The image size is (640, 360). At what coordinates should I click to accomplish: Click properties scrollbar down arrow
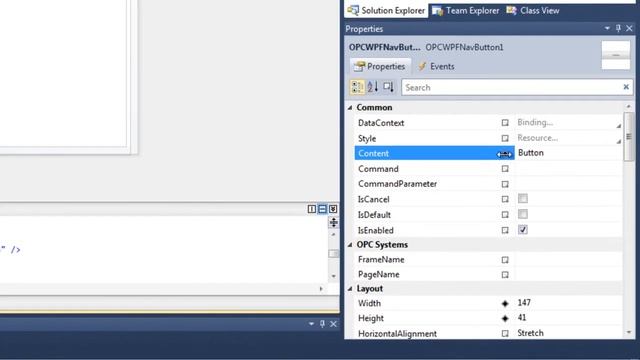point(629,333)
